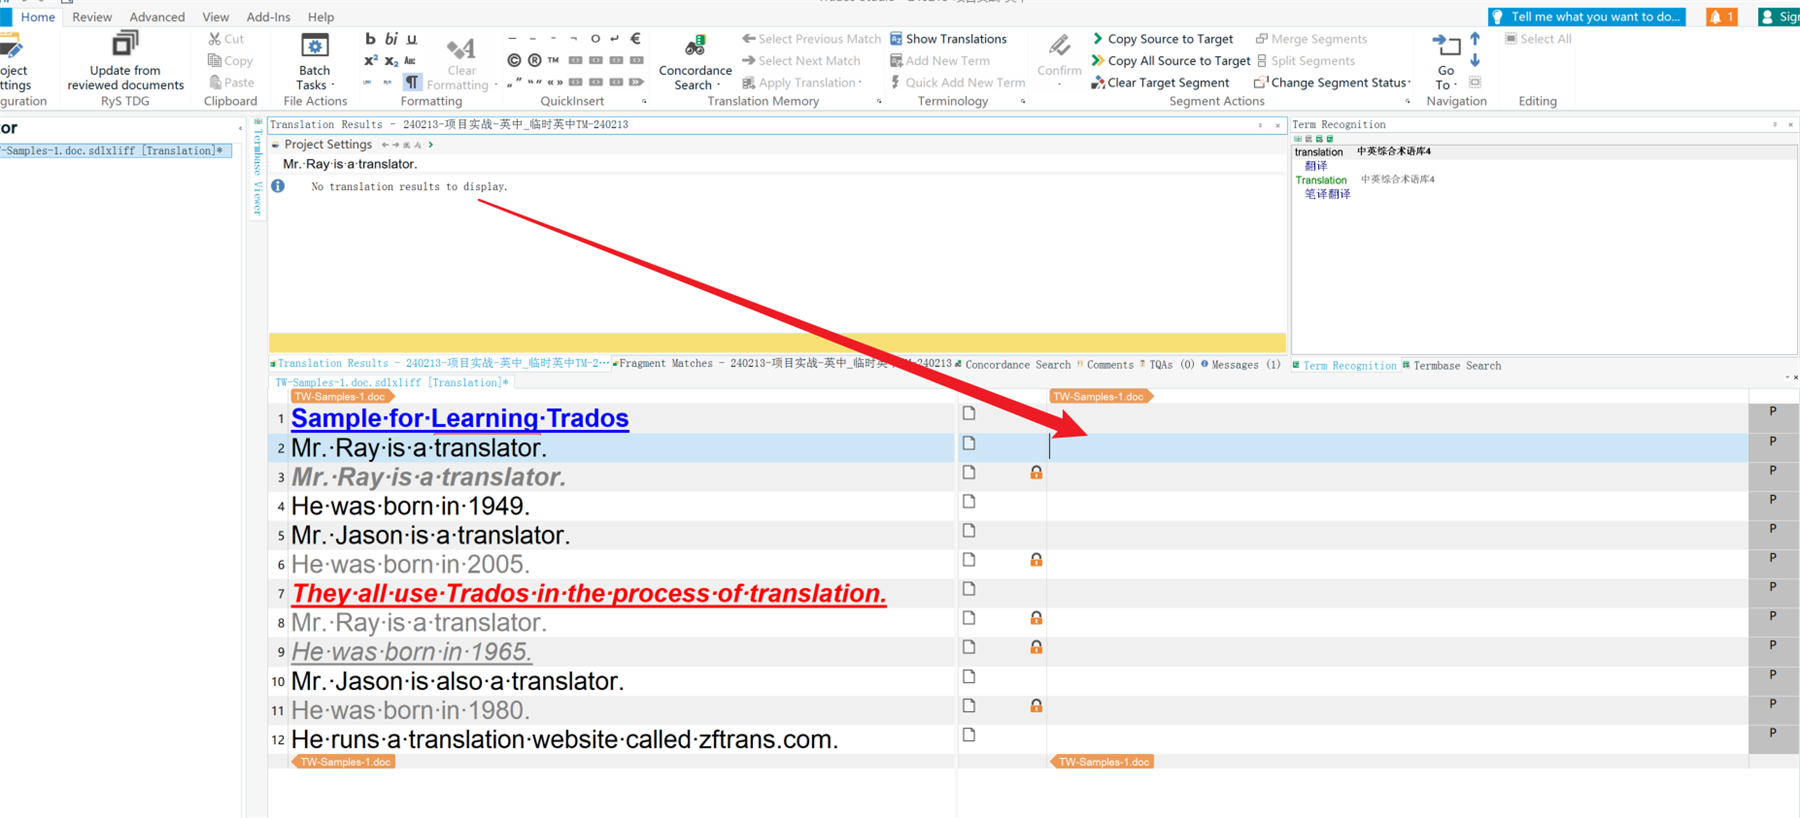Click the Tell me what you want to do box
Image resolution: width=1800 pixels, height=818 pixels.
pyautogui.click(x=1586, y=17)
